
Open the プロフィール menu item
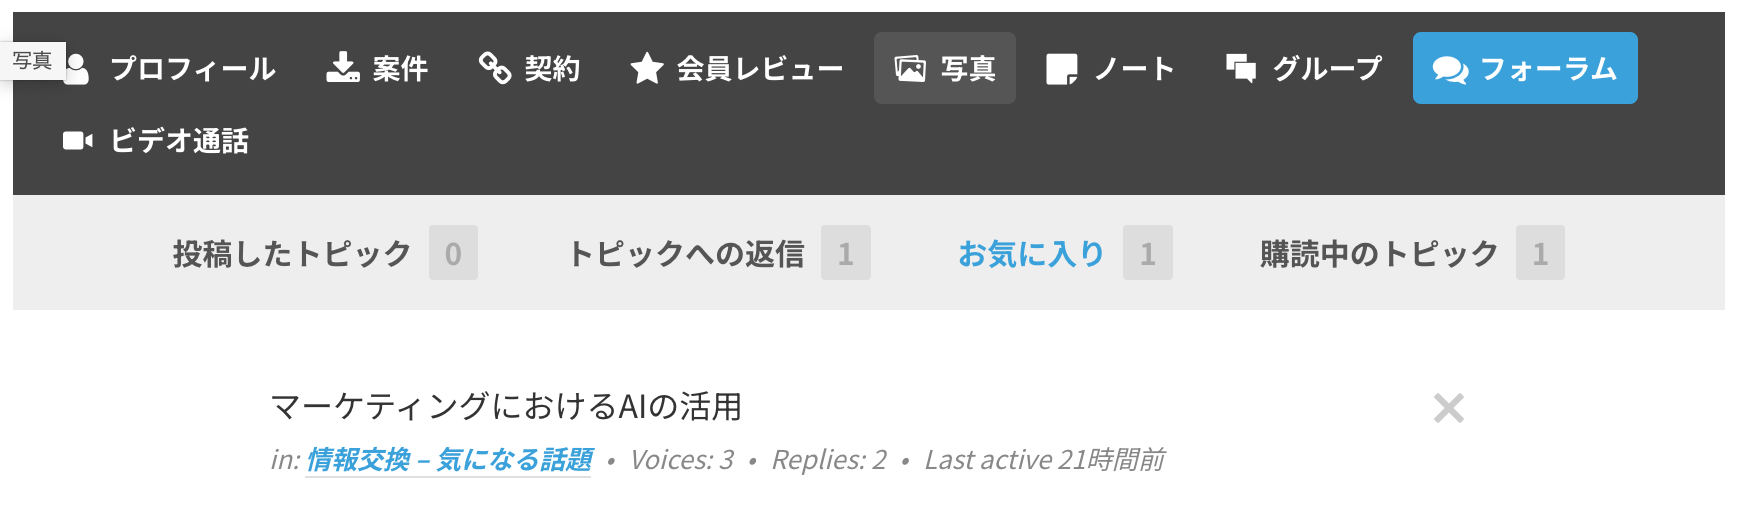(170, 68)
